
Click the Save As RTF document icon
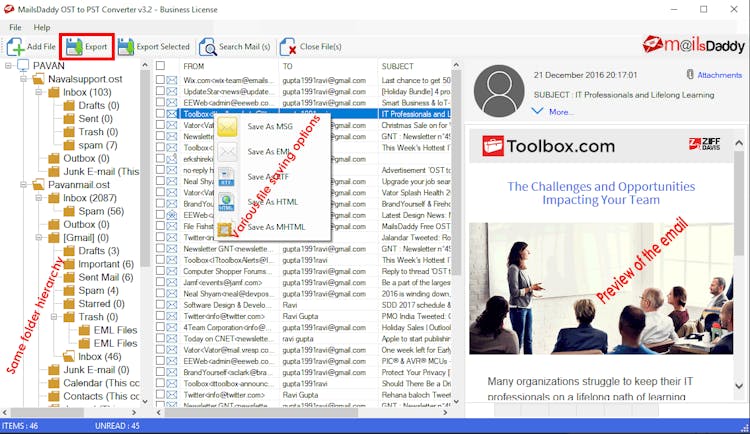pos(226,177)
